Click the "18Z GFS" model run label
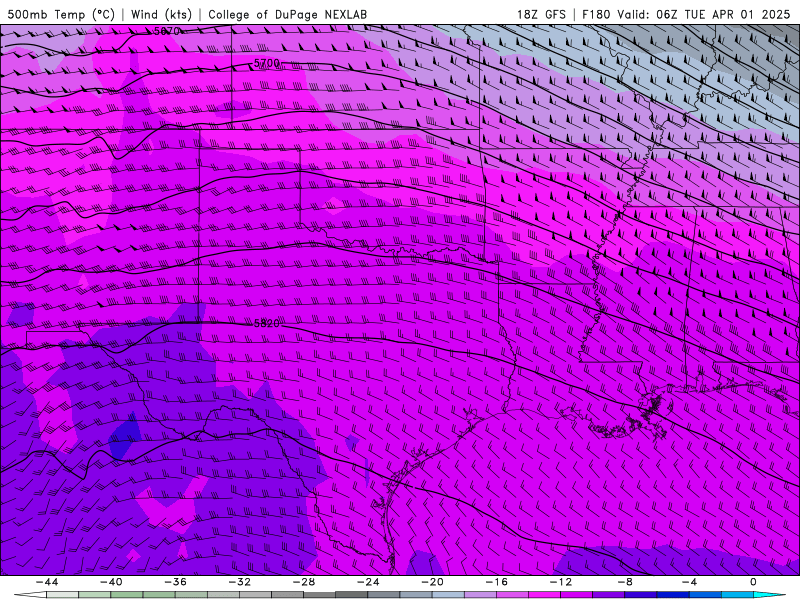The height and width of the screenshot is (600, 800). pyautogui.click(x=541, y=14)
